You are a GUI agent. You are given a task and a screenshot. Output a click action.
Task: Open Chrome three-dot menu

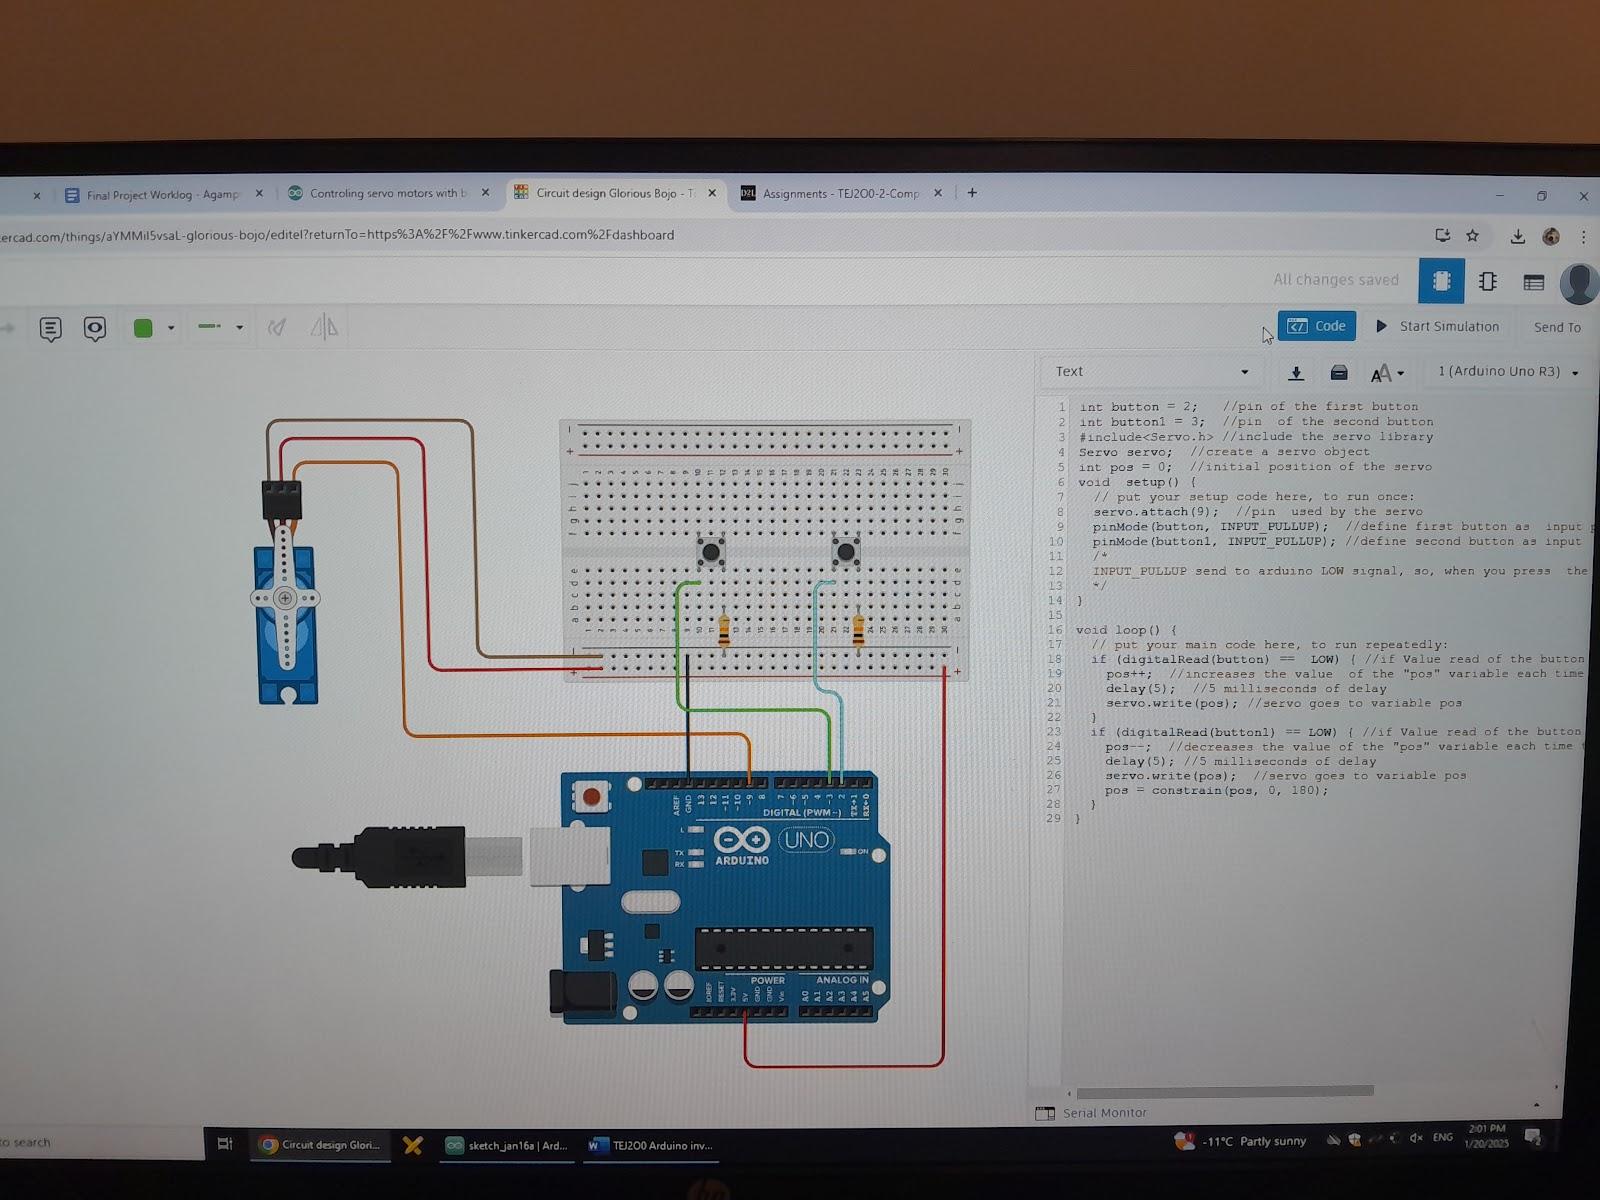[1583, 237]
